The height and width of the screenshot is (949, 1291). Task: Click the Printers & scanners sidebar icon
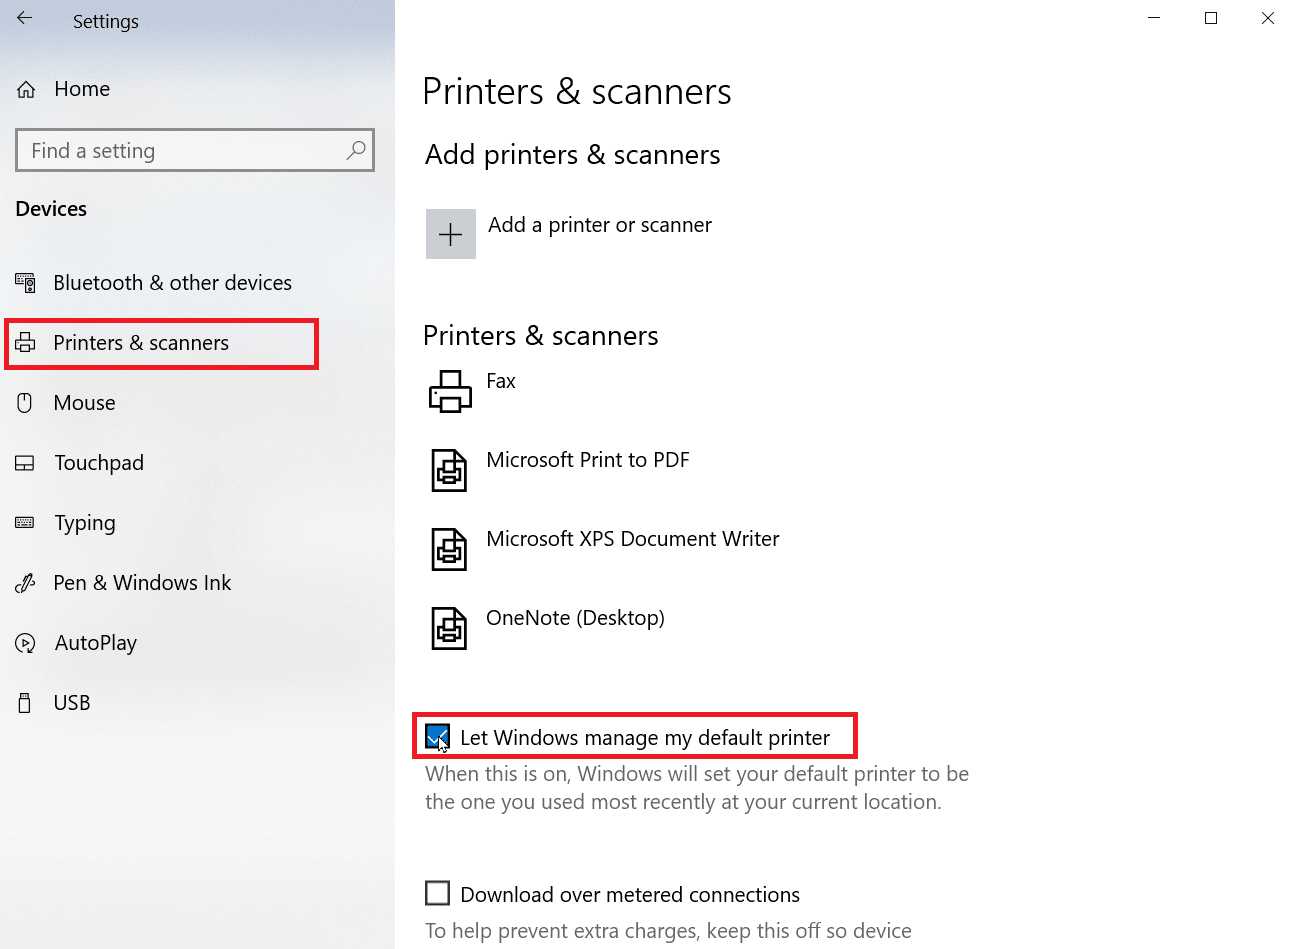point(25,343)
